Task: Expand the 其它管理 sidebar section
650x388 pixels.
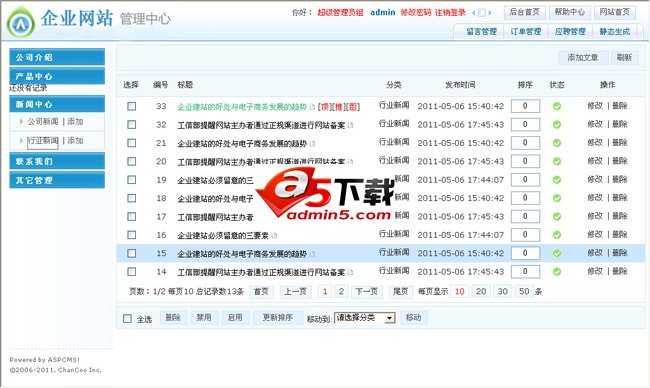Action: (x=57, y=180)
